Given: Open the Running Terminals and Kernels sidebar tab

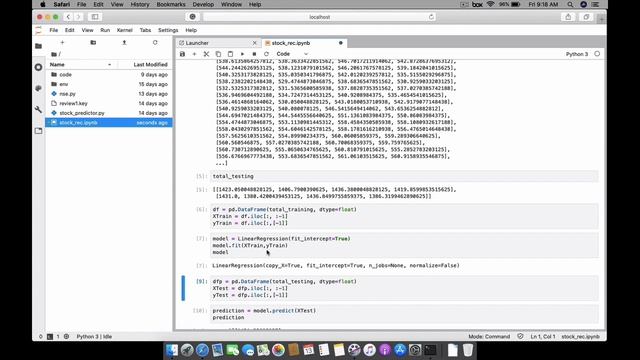Looking at the screenshot, I should point(38,67).
